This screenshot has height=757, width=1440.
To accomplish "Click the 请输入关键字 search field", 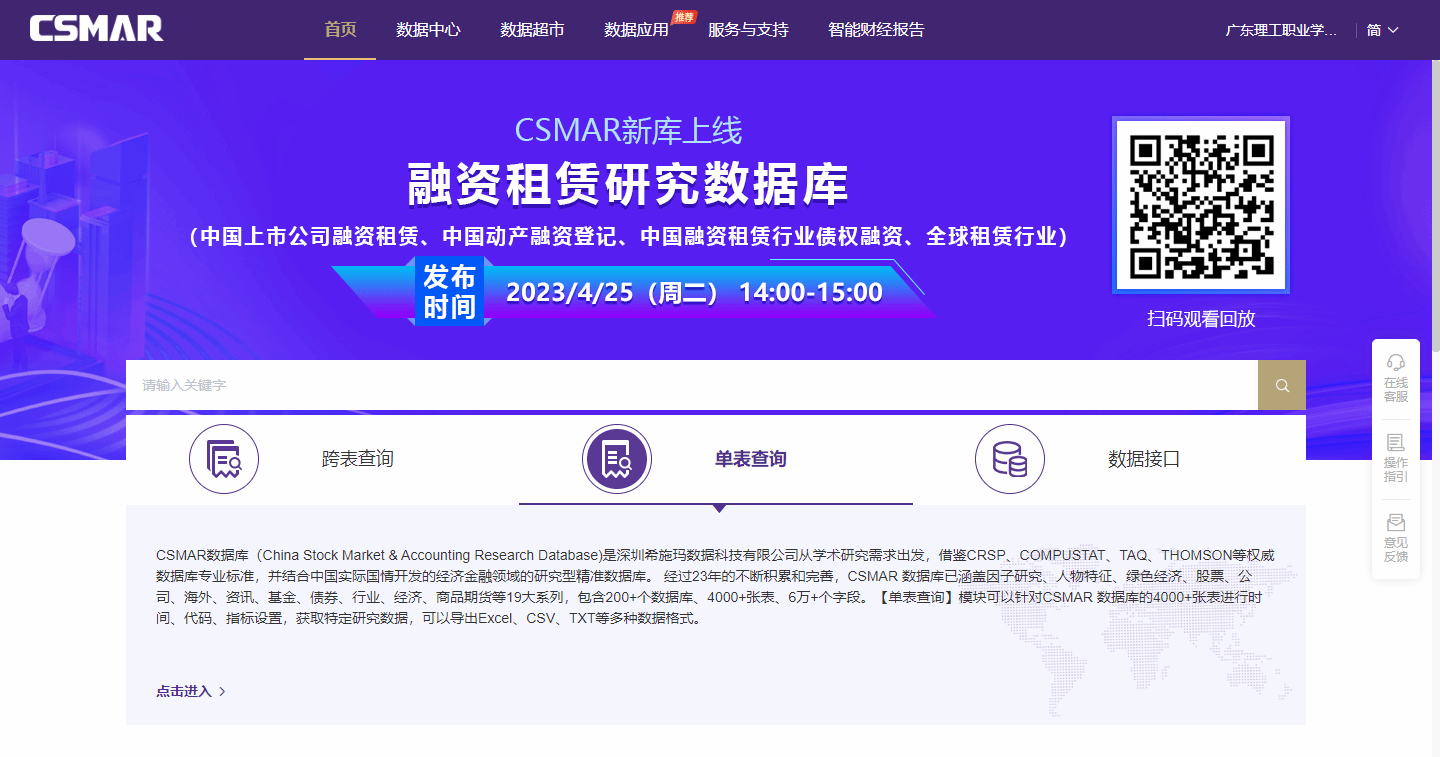I will coord(692,385).
